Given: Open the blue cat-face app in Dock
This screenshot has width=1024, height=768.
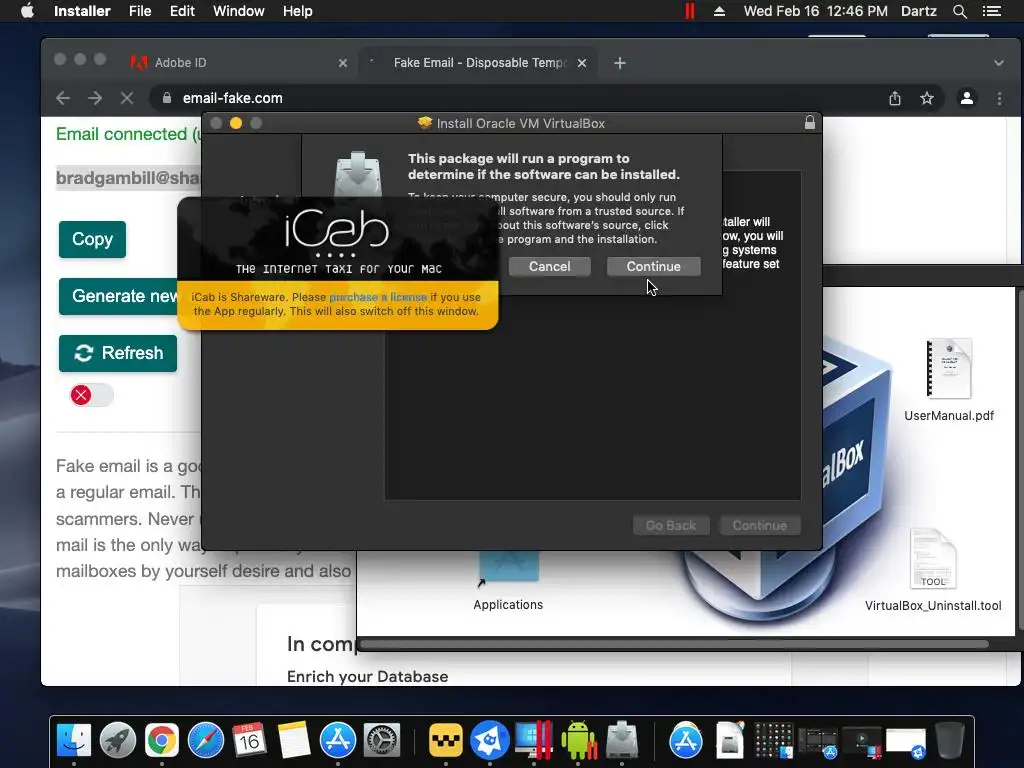Looking at the screenshot, I should pos(490,741).
